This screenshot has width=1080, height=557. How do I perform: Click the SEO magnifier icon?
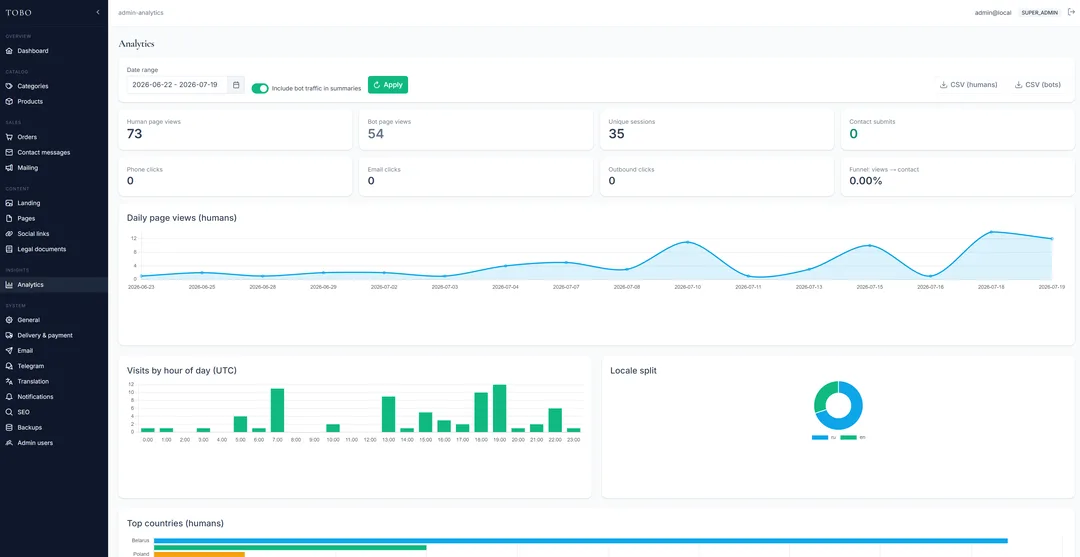(x=9, y=412)
